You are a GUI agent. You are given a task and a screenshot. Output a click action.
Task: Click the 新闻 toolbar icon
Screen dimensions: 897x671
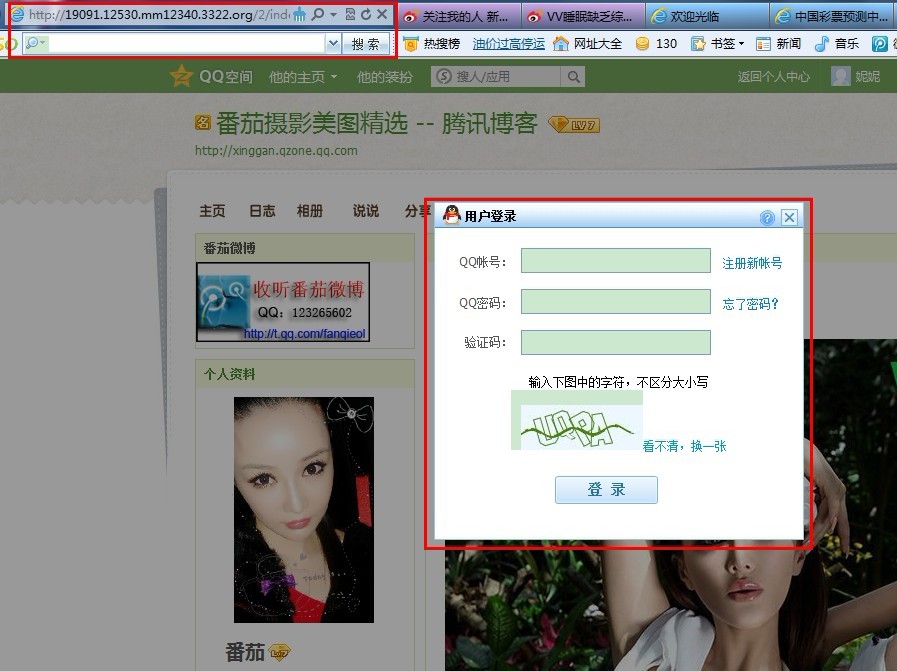coord(763,44)
